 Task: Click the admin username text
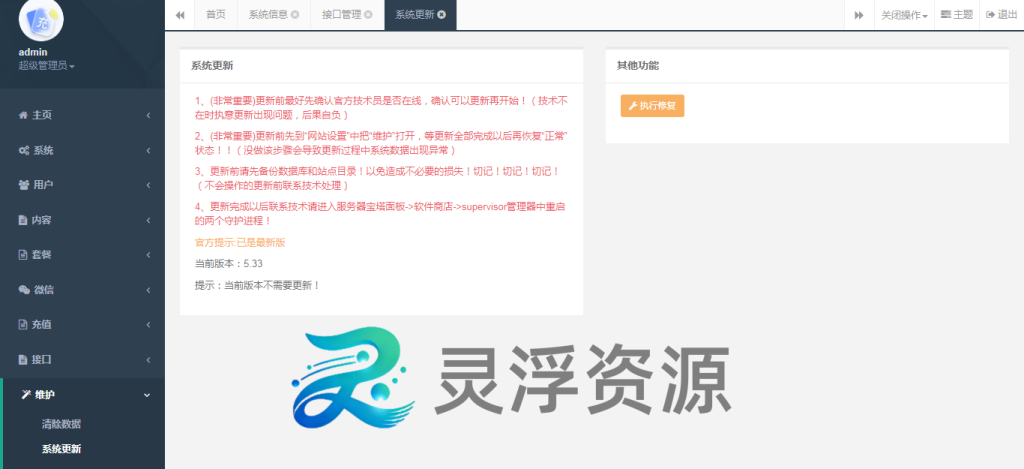click(x=33, y=52)
